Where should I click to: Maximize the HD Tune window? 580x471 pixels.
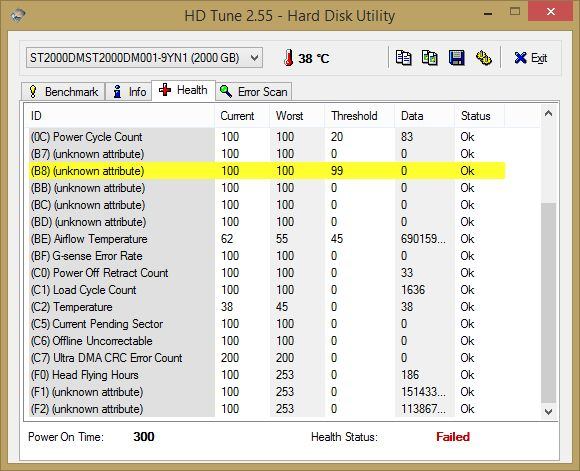[x=515, y=12]
